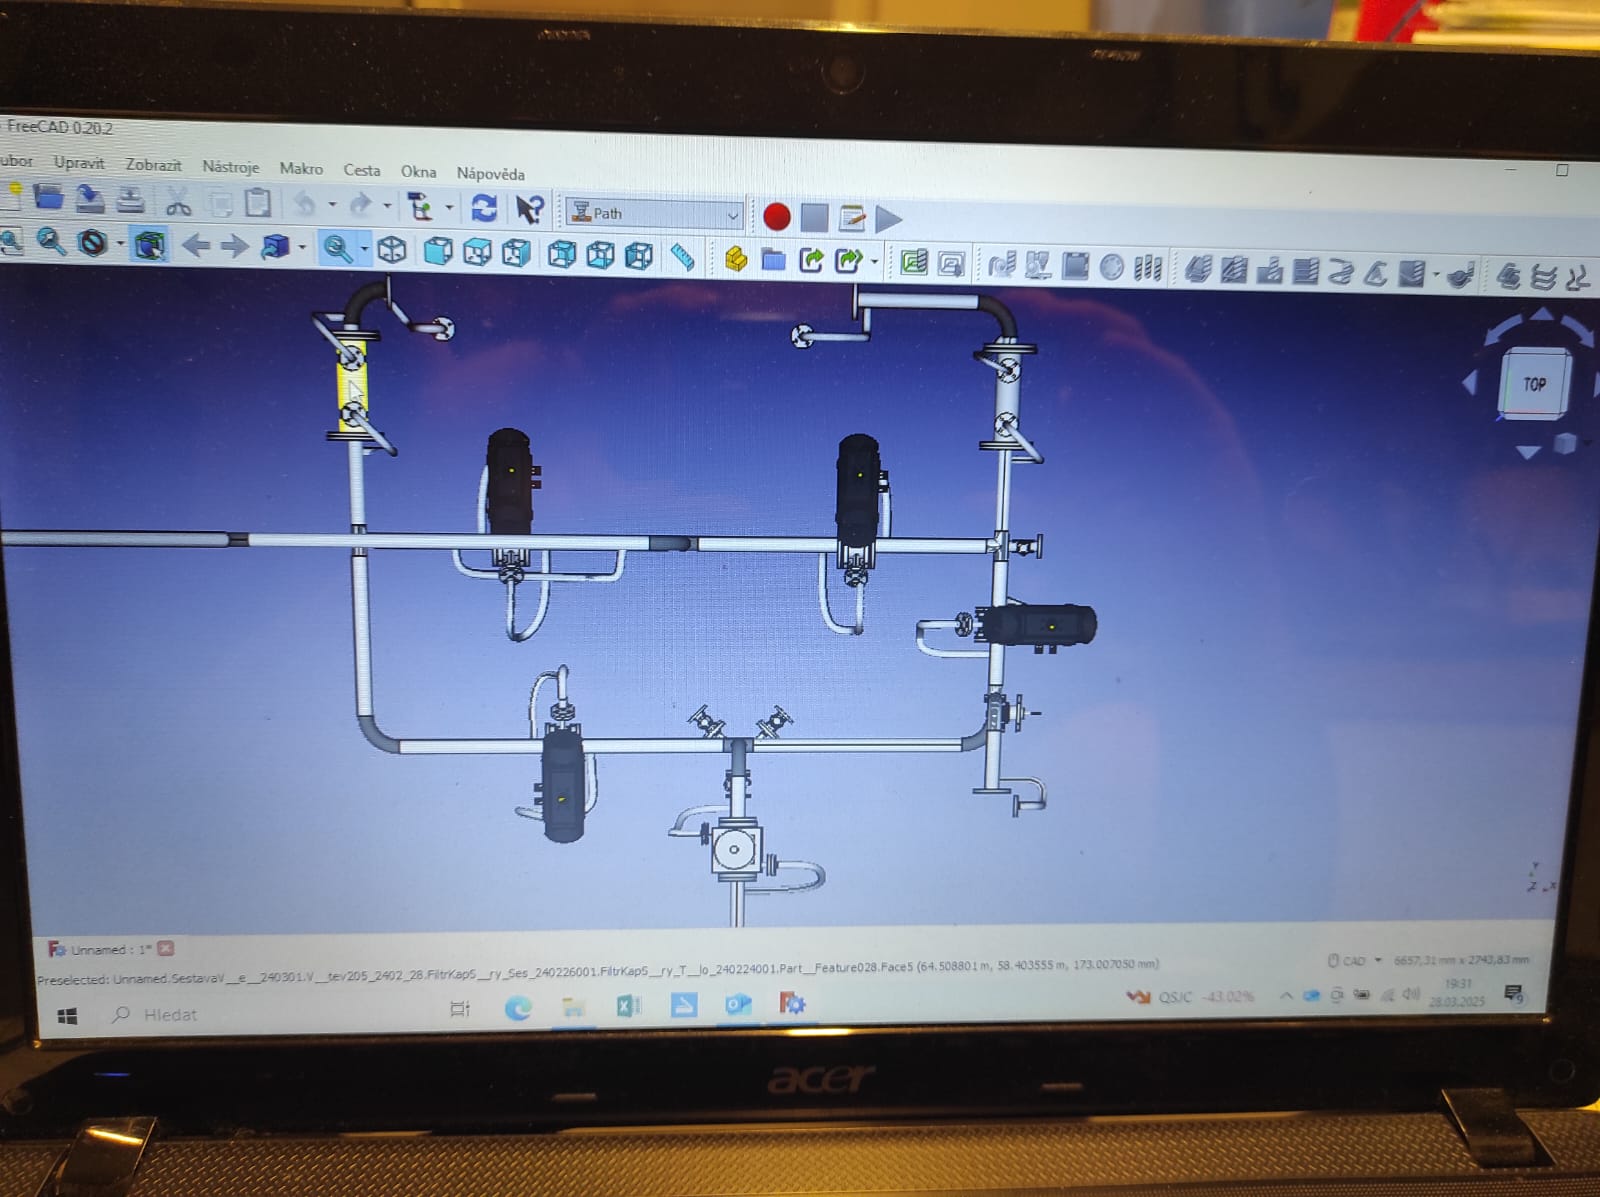The height and width of the screenshot is (1197, 1600).
Task: Expand the draw style dropdown arrow
Action: (x=120, y=244)
